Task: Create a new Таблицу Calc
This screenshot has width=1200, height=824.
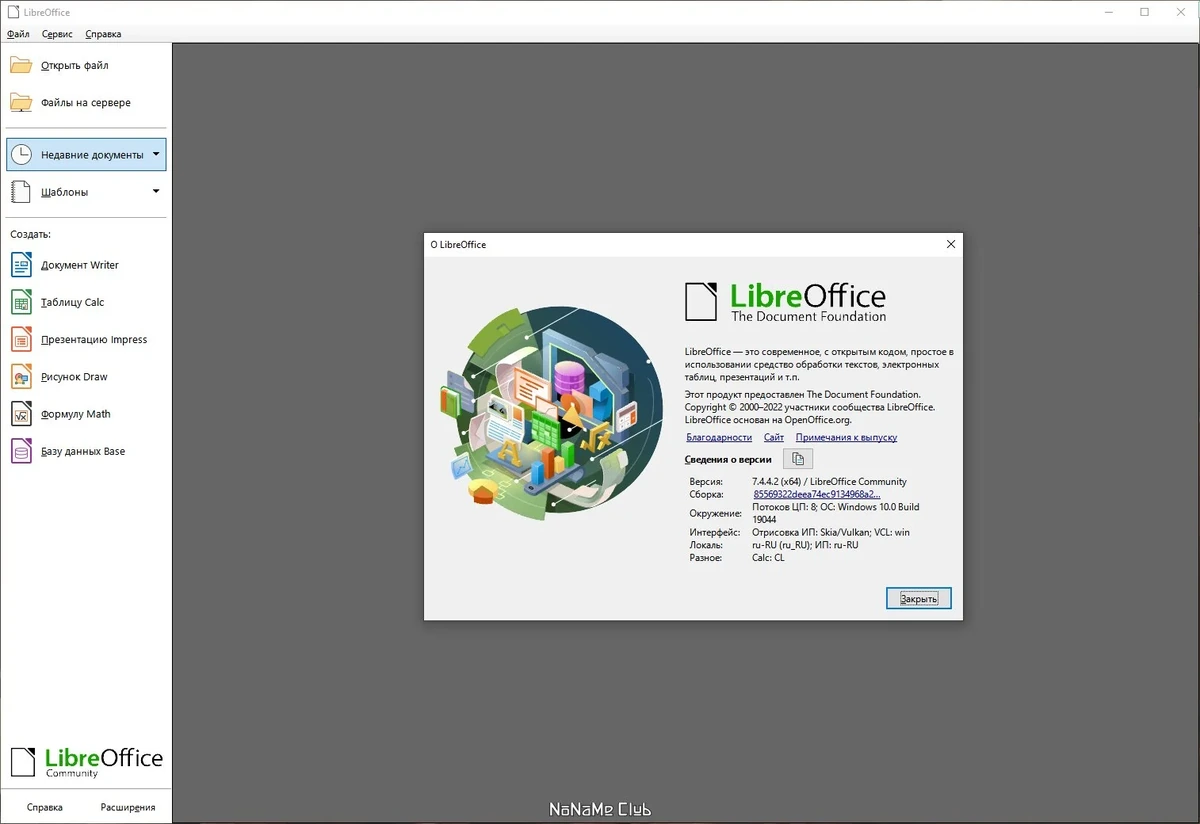Action: (x=72, y=302)
